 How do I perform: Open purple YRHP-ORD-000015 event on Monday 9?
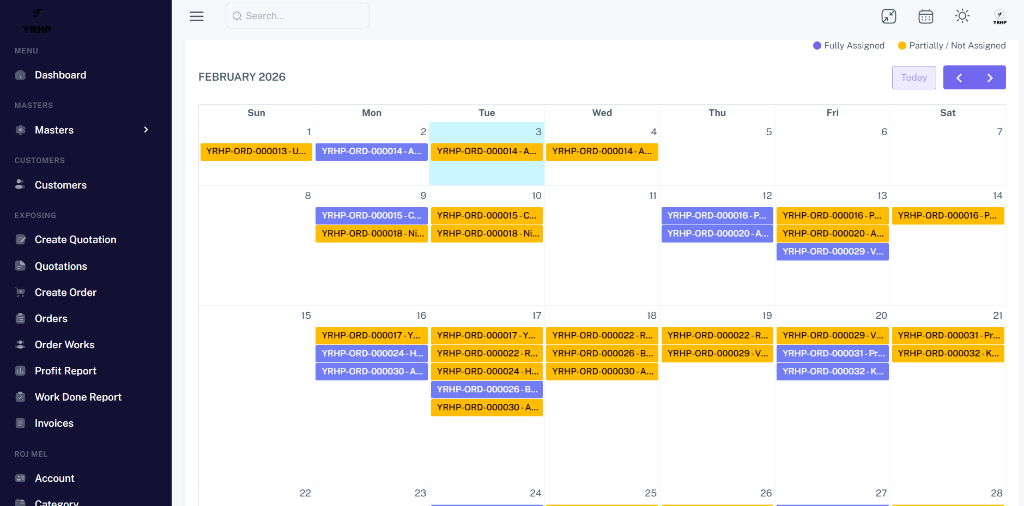(x=372, y=215)
